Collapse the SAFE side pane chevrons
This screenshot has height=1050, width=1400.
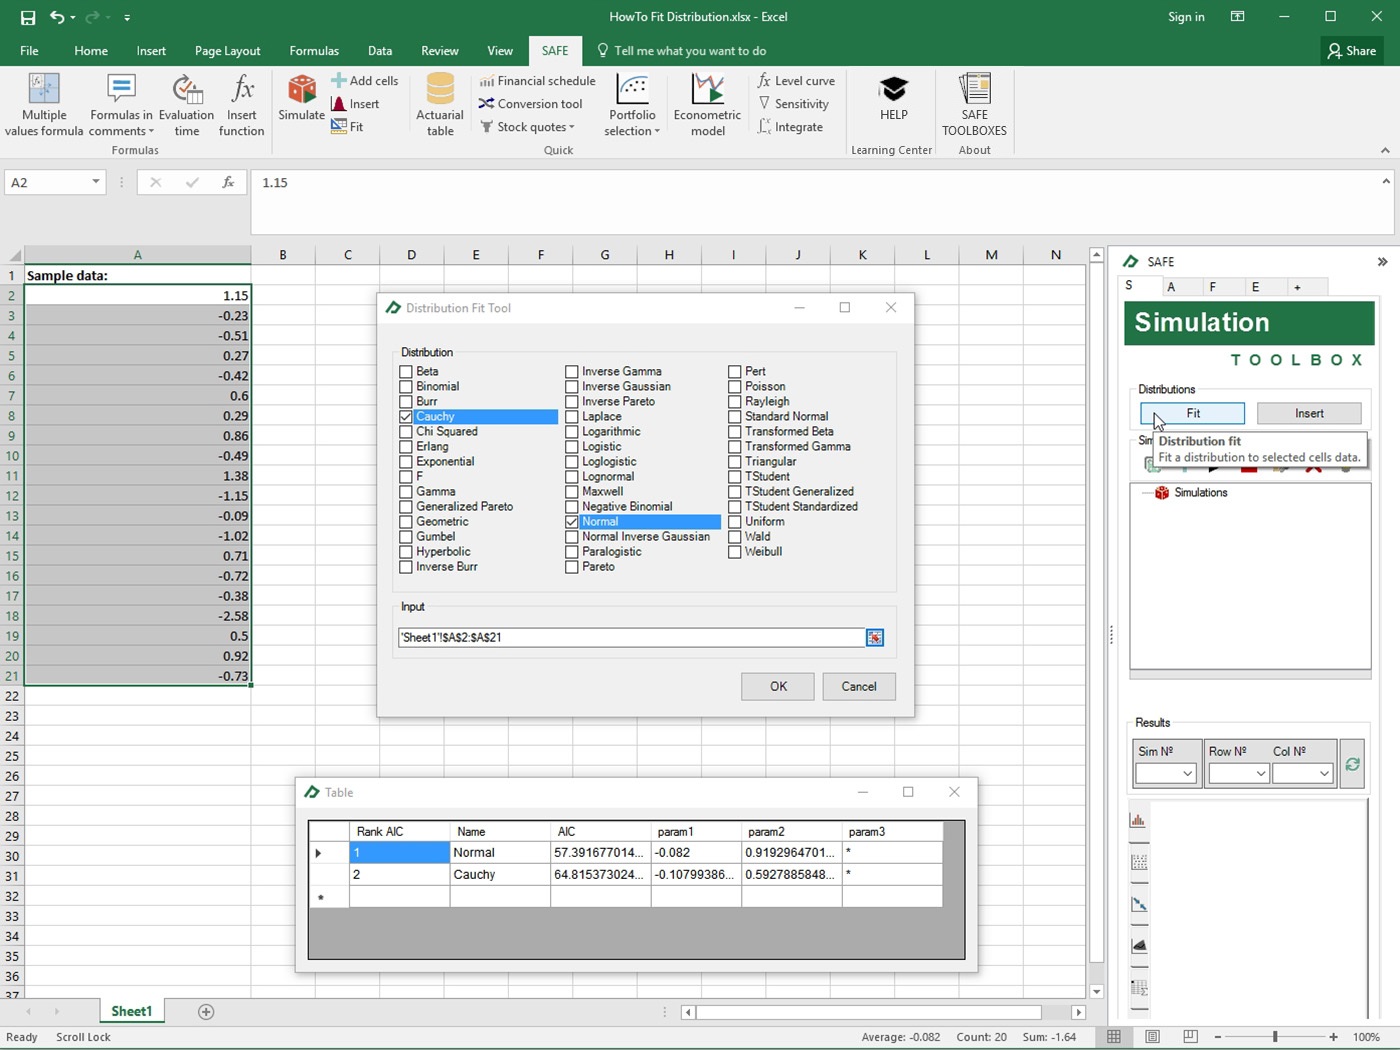click(1382, 262)
